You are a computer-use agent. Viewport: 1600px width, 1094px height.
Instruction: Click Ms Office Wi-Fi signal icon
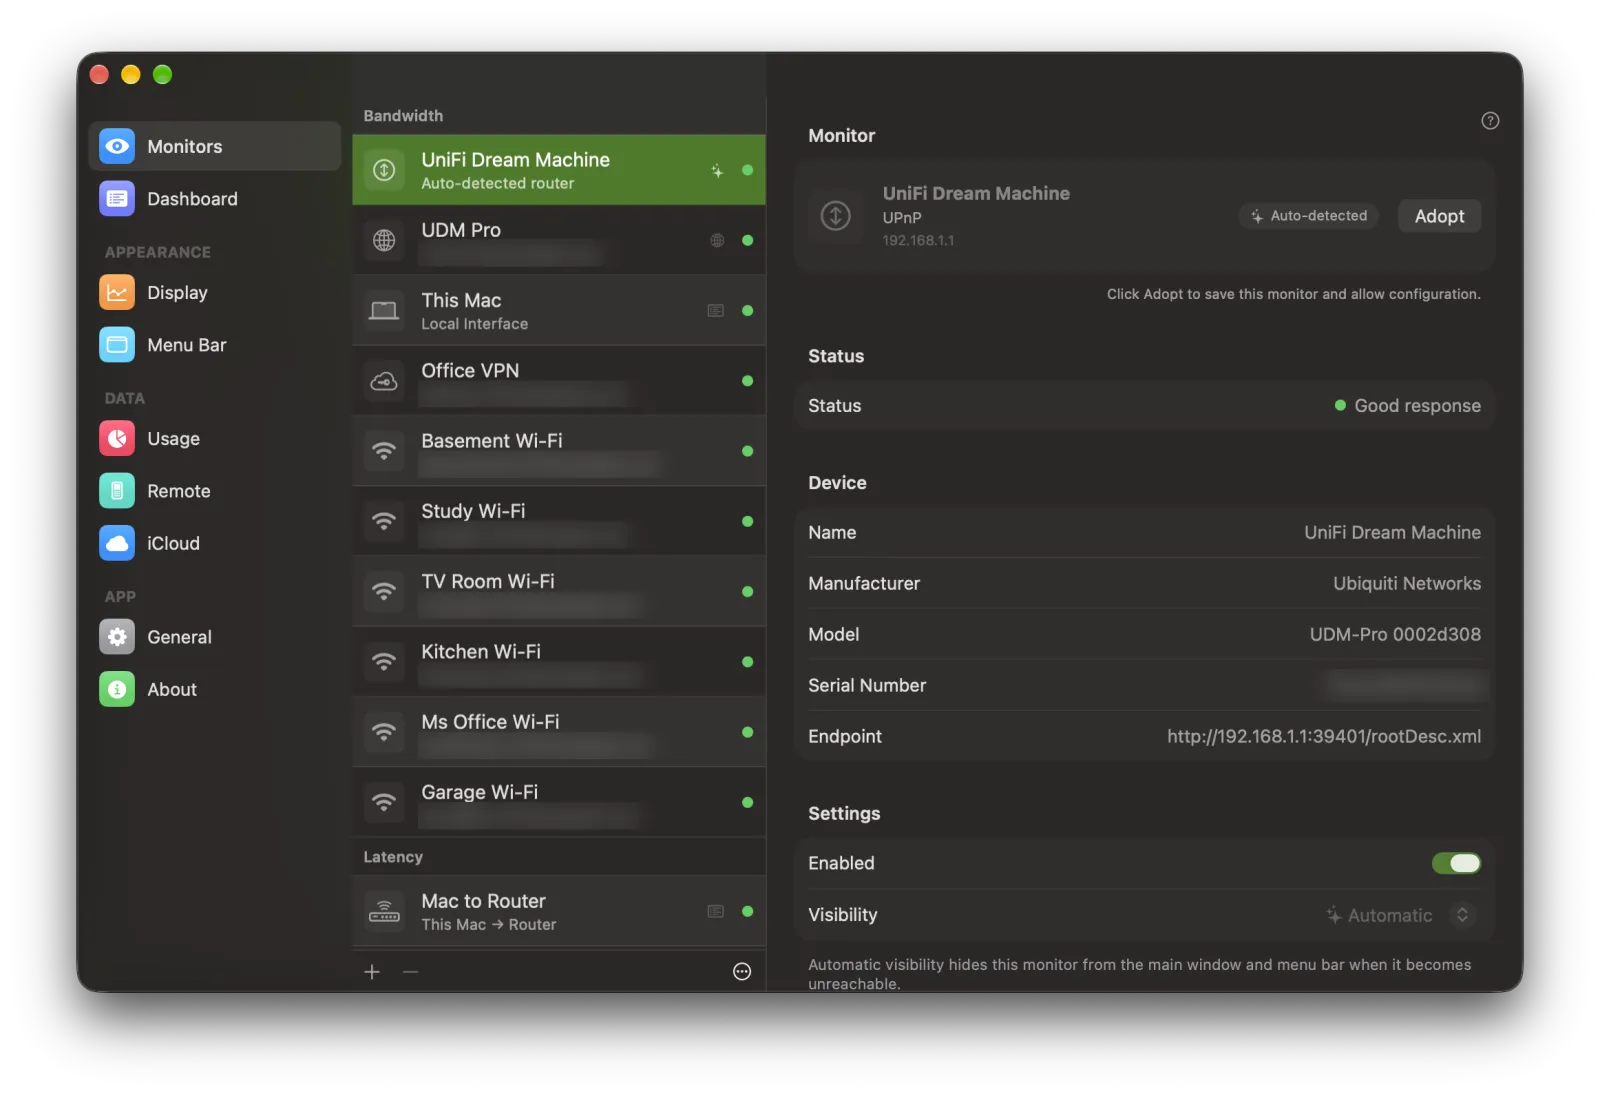[x=384, y=732]
